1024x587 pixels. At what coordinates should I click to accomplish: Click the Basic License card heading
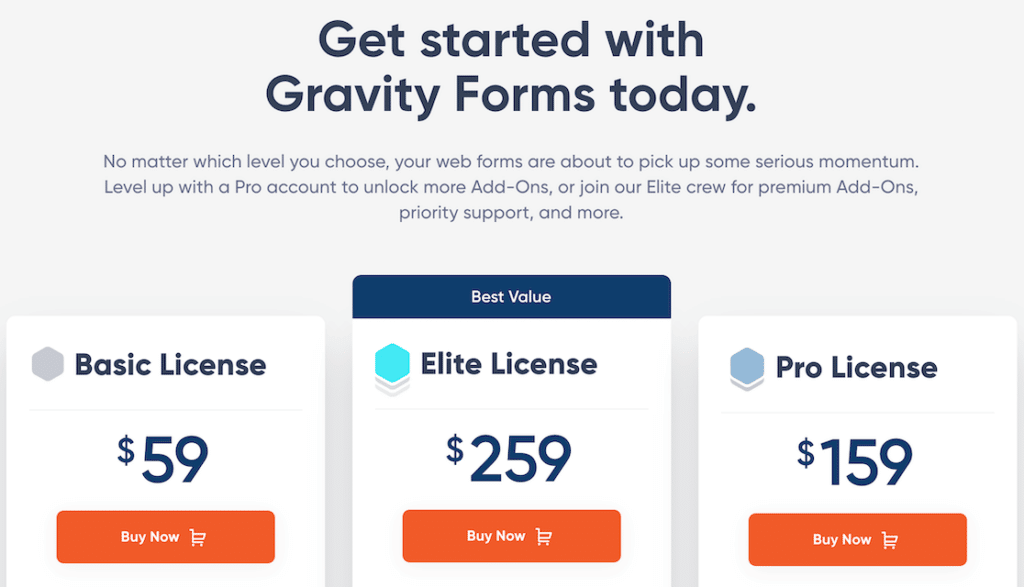(170, 365)
